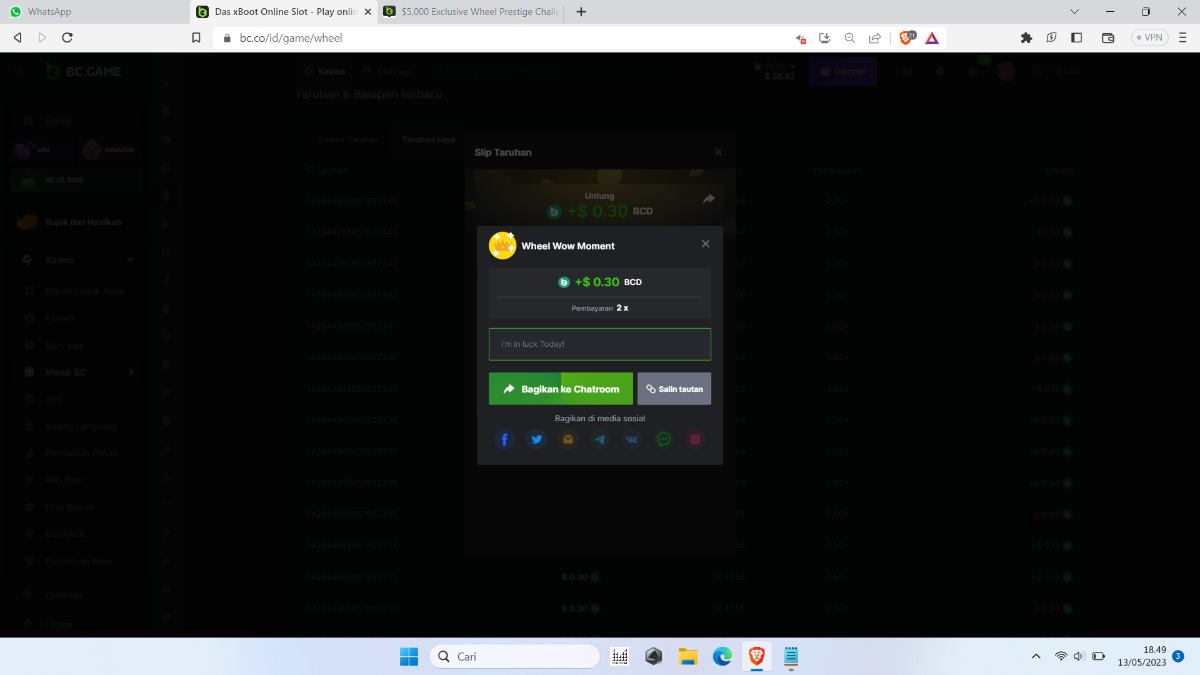
Task: Expand system tray hidden icons chevron
Action: tap(1035, 656)
